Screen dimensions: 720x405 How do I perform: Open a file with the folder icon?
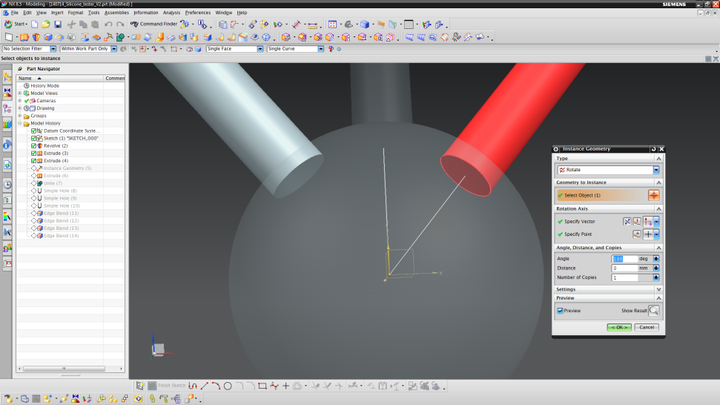click(46, 24)
